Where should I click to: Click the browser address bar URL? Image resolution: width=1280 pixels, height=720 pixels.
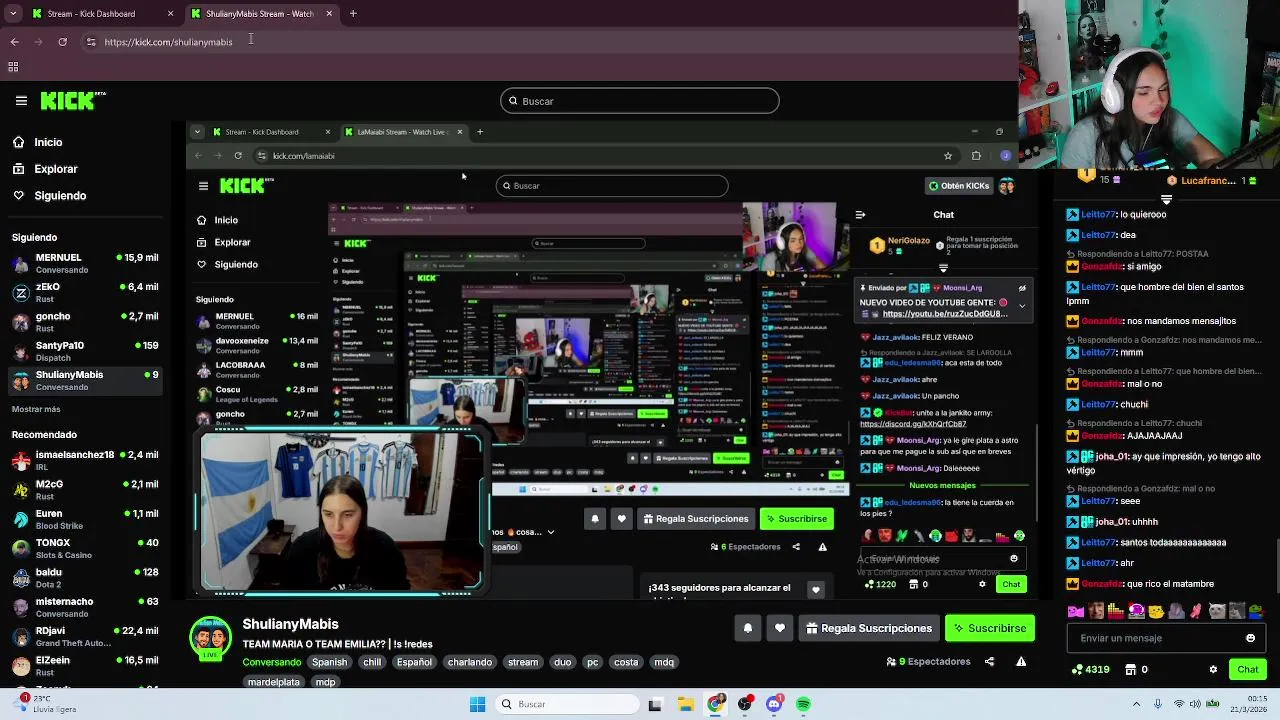168,42
